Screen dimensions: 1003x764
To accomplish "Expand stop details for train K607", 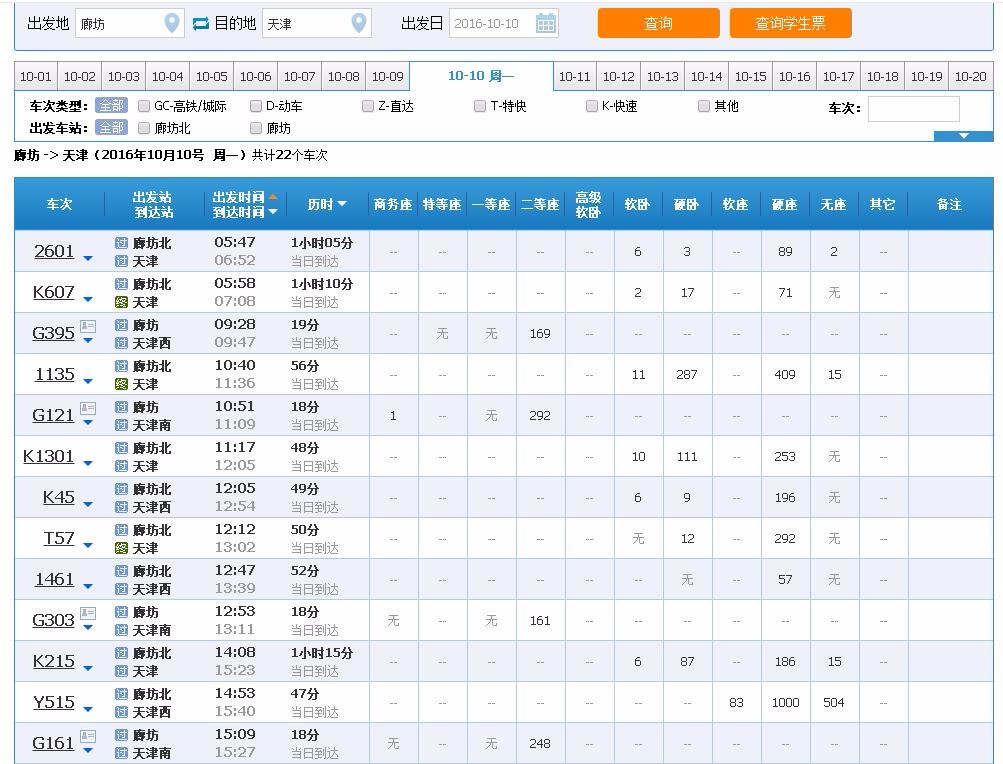I will click(88, 299).
